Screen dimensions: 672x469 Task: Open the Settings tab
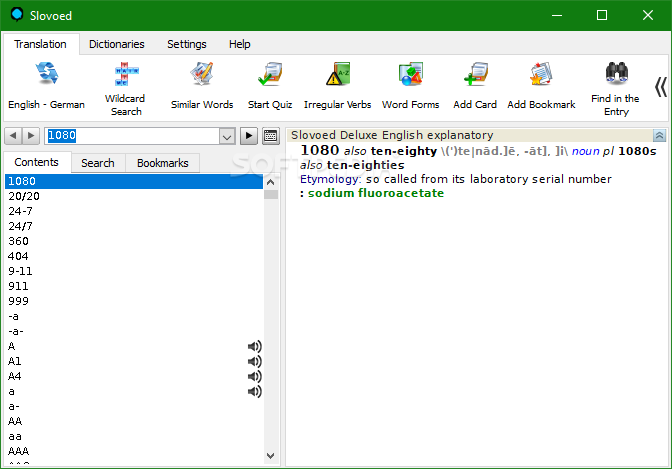pyautogui.click(x=187, y=44)
